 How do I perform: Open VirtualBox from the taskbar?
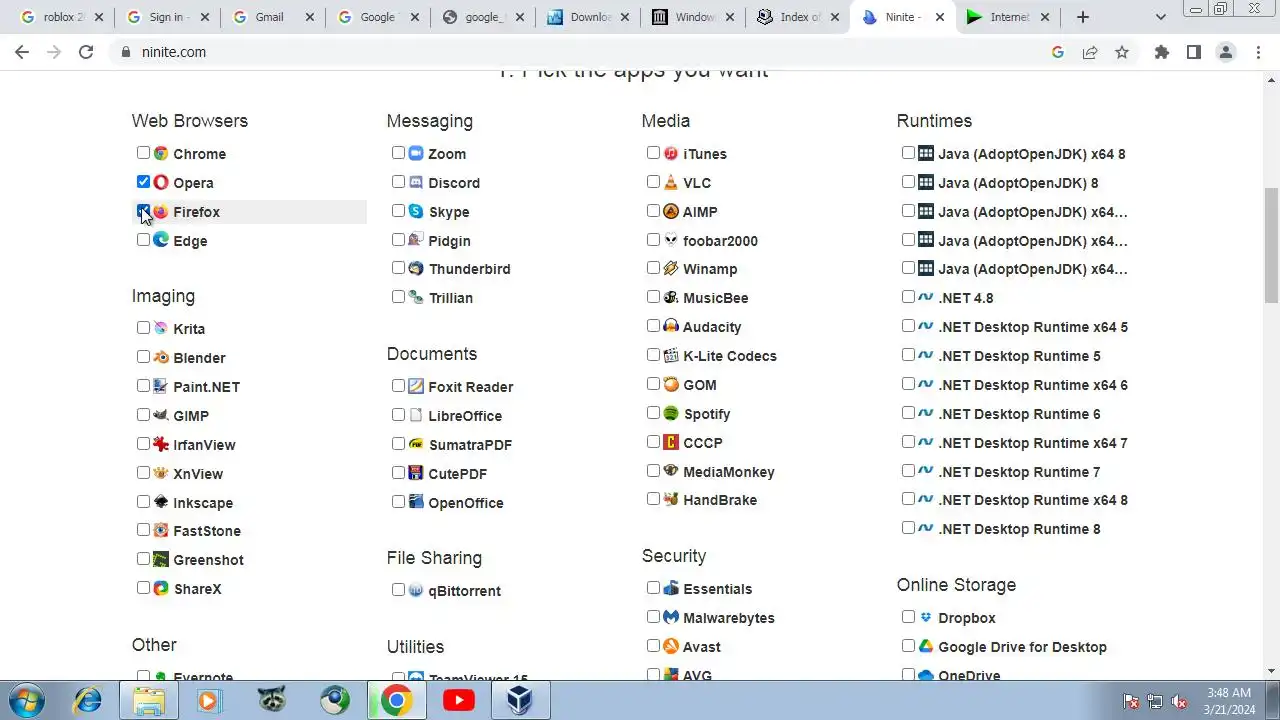tap(520, 700)
